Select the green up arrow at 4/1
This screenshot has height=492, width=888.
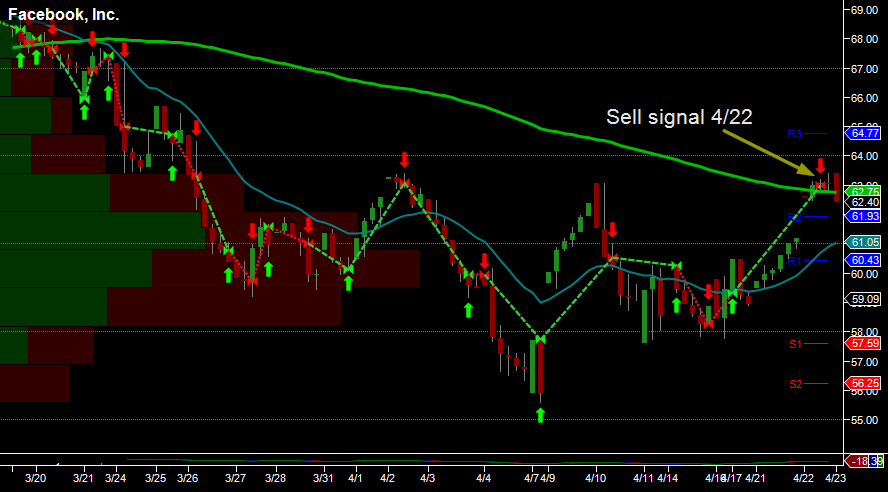(348, 283)
